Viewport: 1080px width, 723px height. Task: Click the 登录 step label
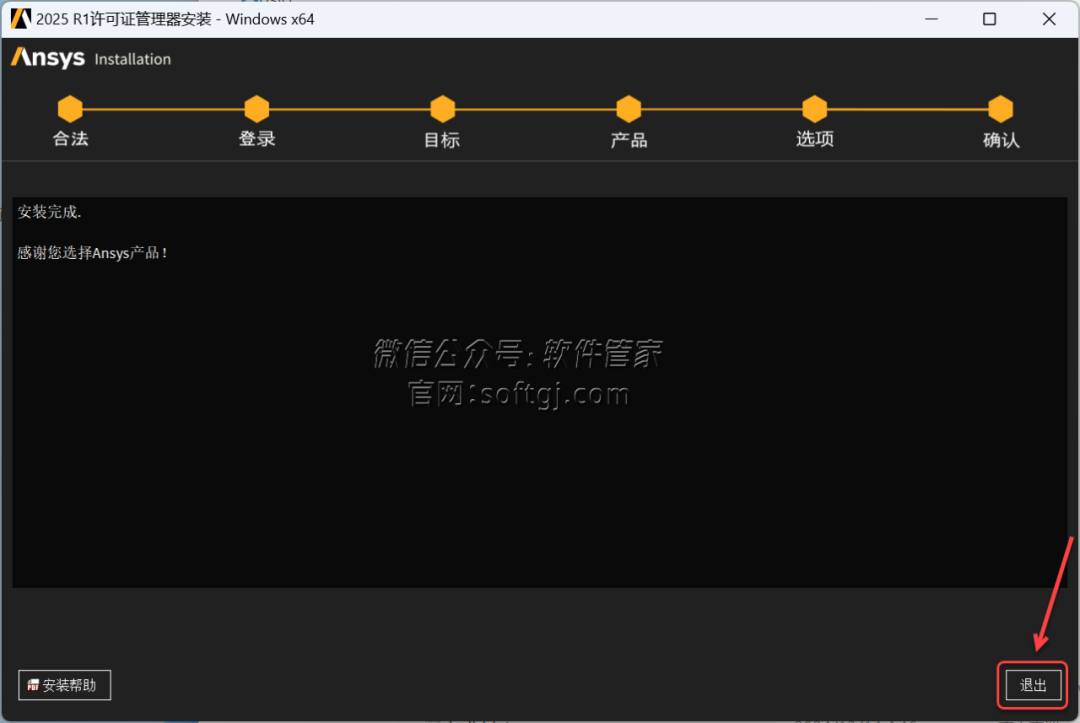point(257,139)
